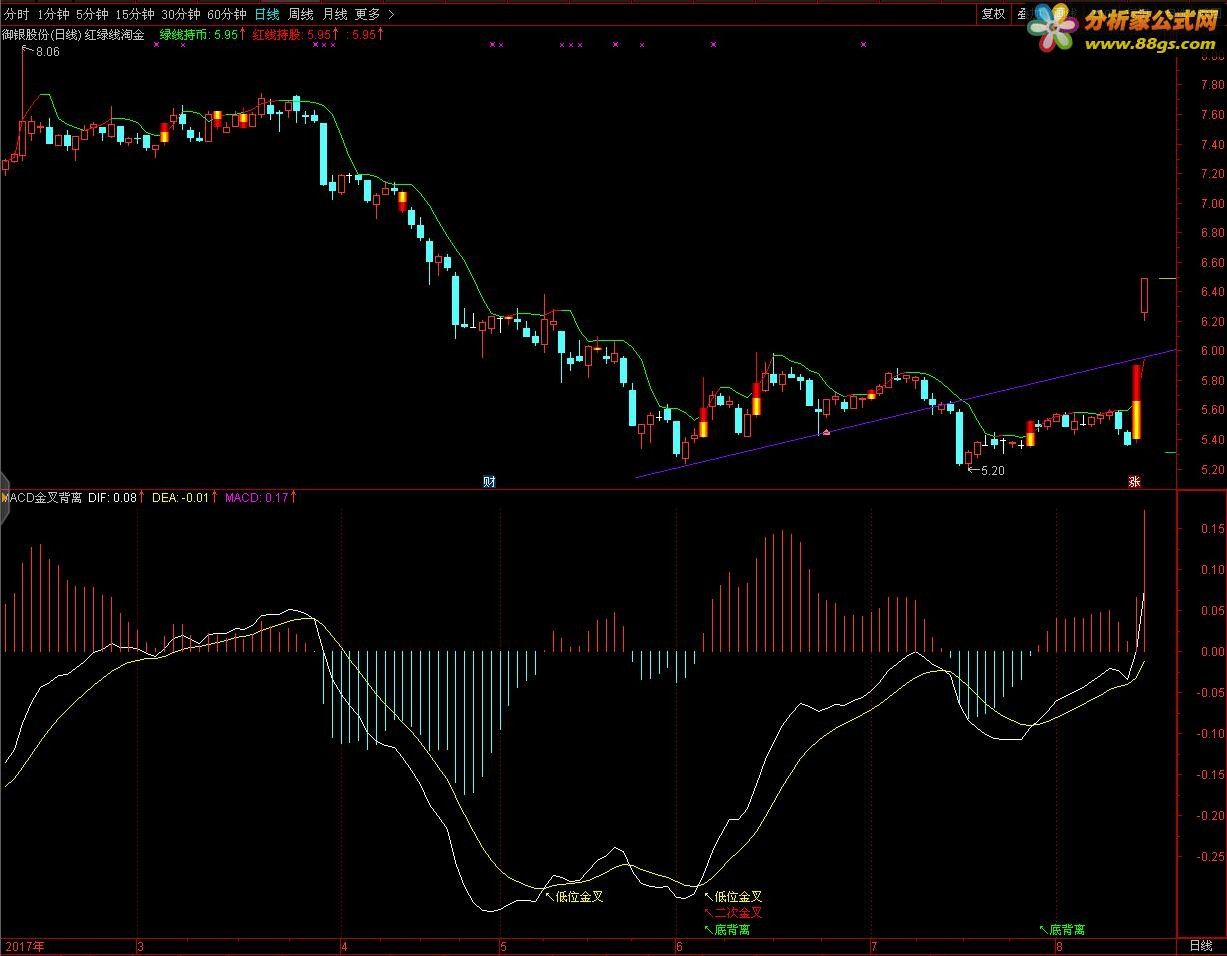Select the 30分钟 period tab
The height and width of the screenshot is (956, 1227).
click(x=180, y=14)
